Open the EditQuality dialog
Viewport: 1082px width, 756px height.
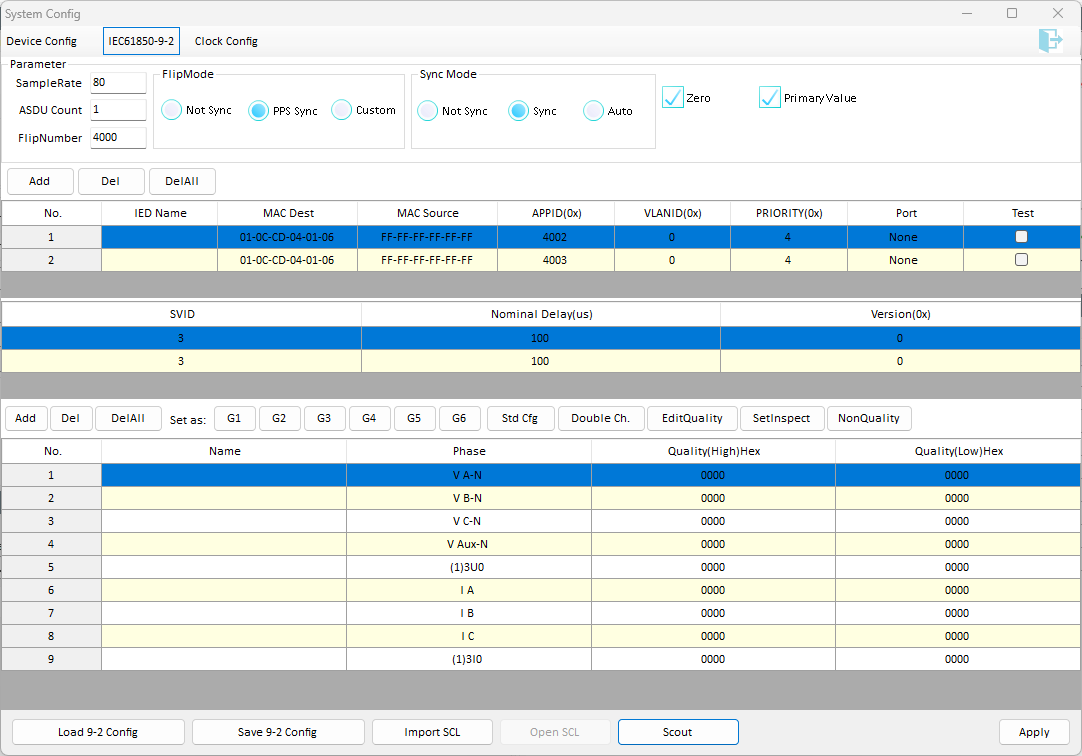(x=691, y=418)
